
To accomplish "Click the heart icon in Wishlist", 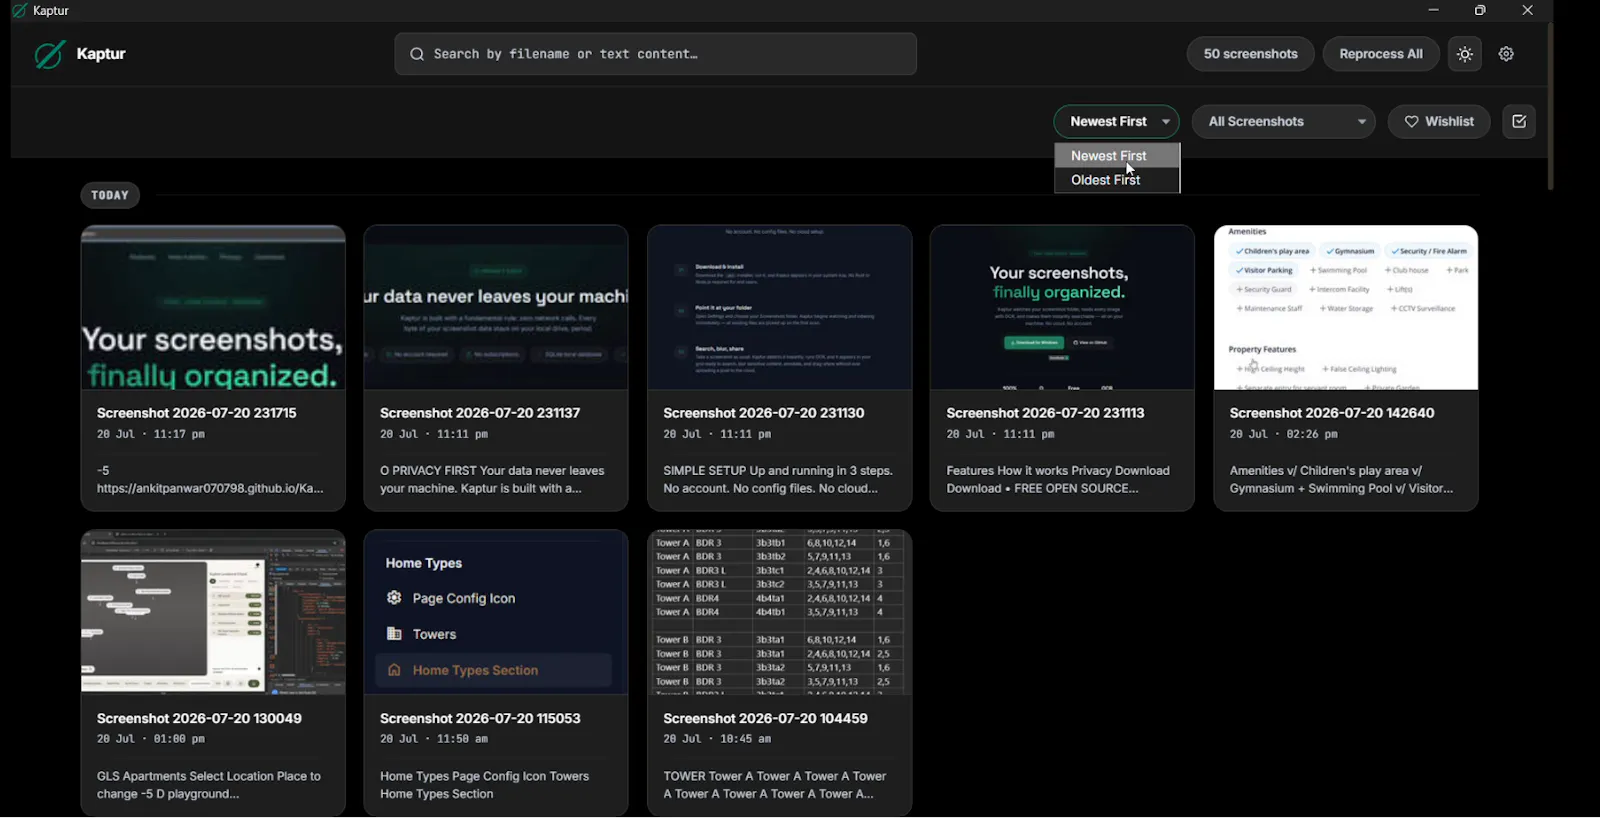I will click(1411, 122).
